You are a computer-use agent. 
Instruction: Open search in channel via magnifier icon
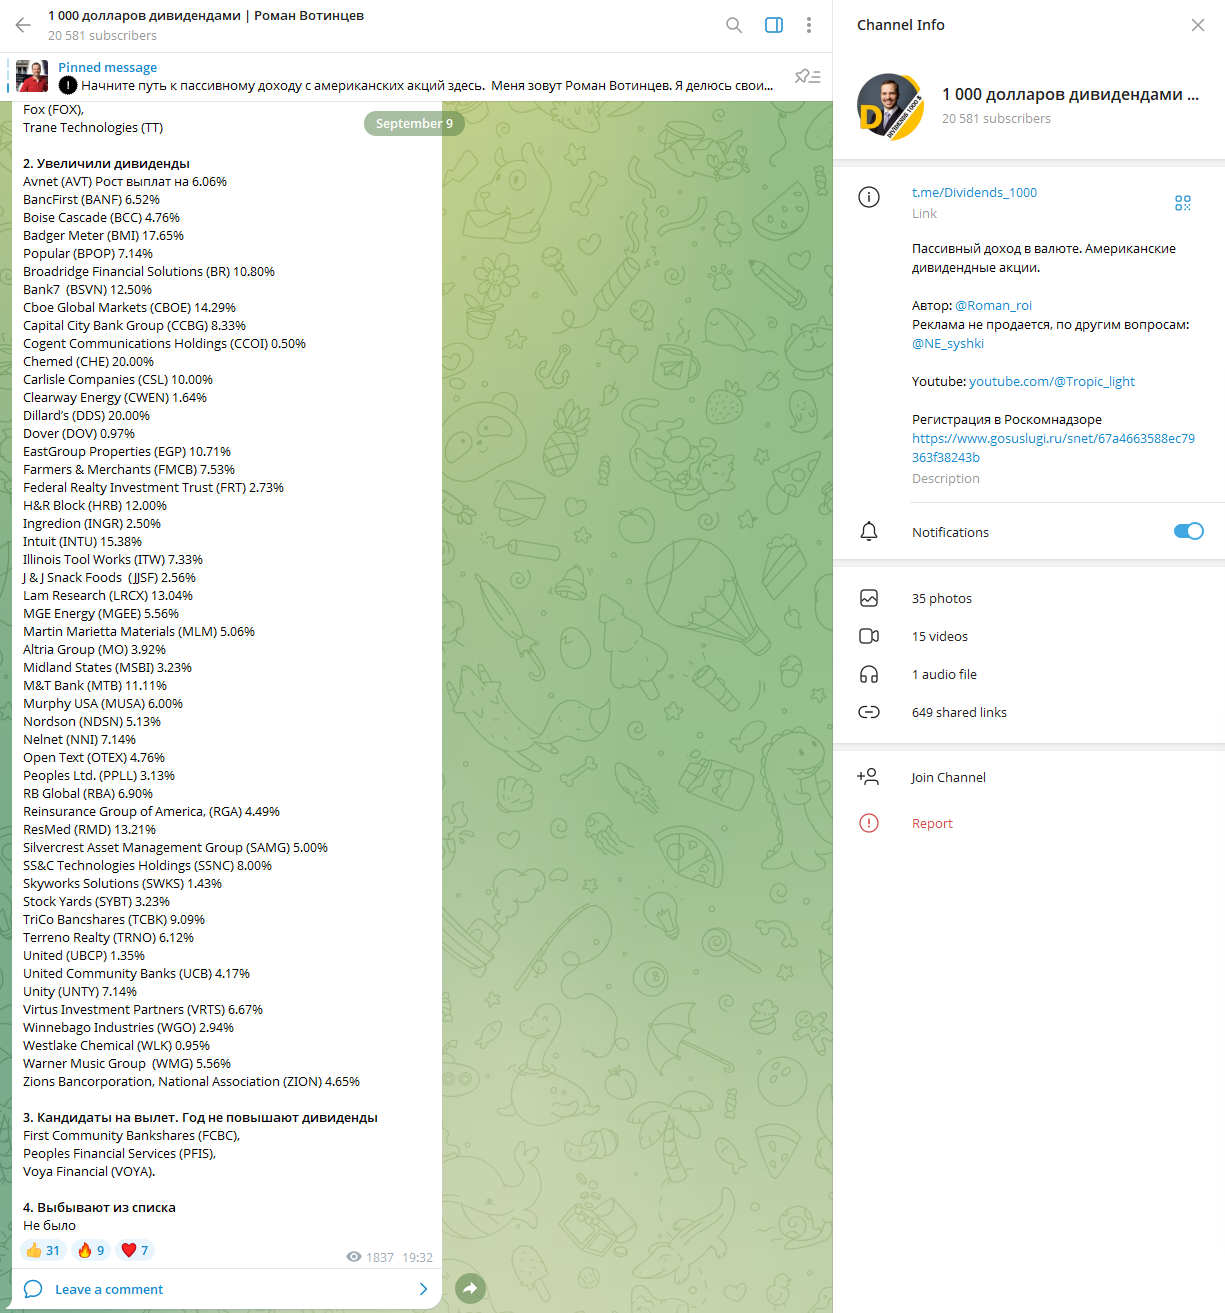pyautogui.click(x=734, y=25)
